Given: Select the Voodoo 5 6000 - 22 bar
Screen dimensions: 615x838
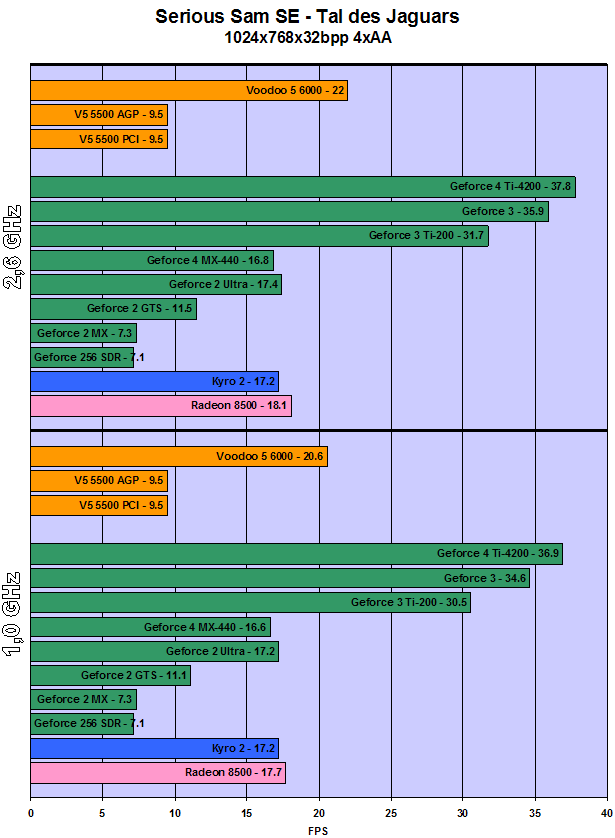Looking at the screenshot, I should 189,91.
